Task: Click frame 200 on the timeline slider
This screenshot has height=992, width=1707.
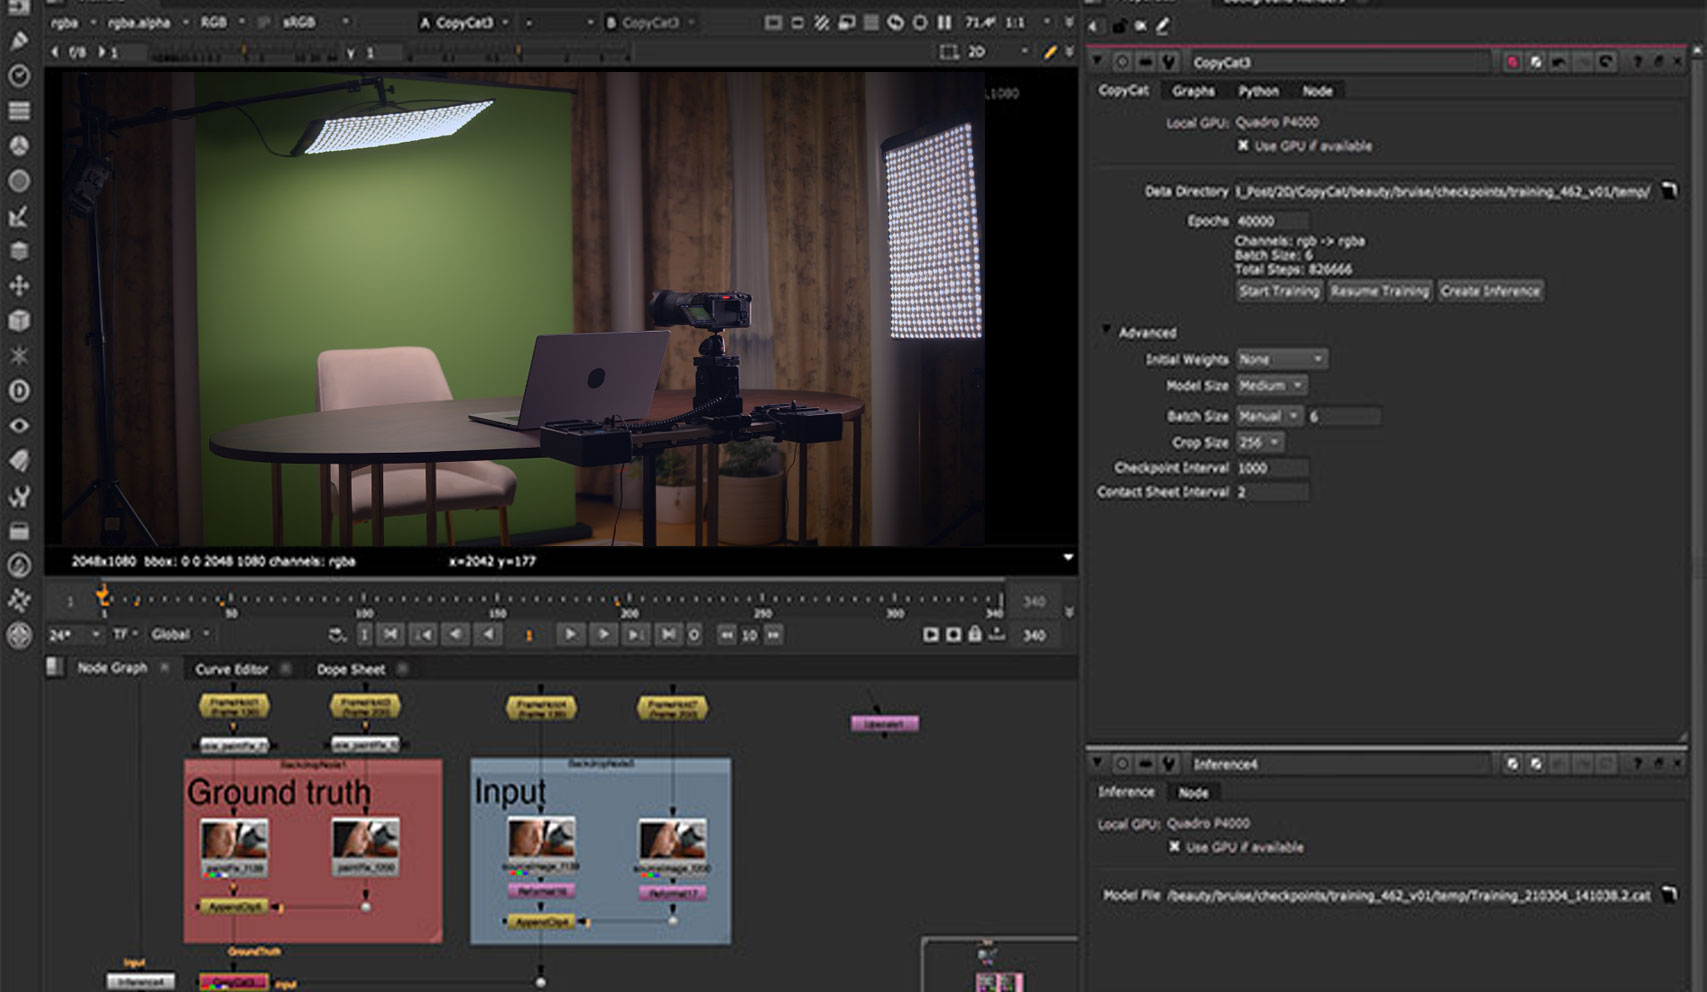Action: [629, 600]
